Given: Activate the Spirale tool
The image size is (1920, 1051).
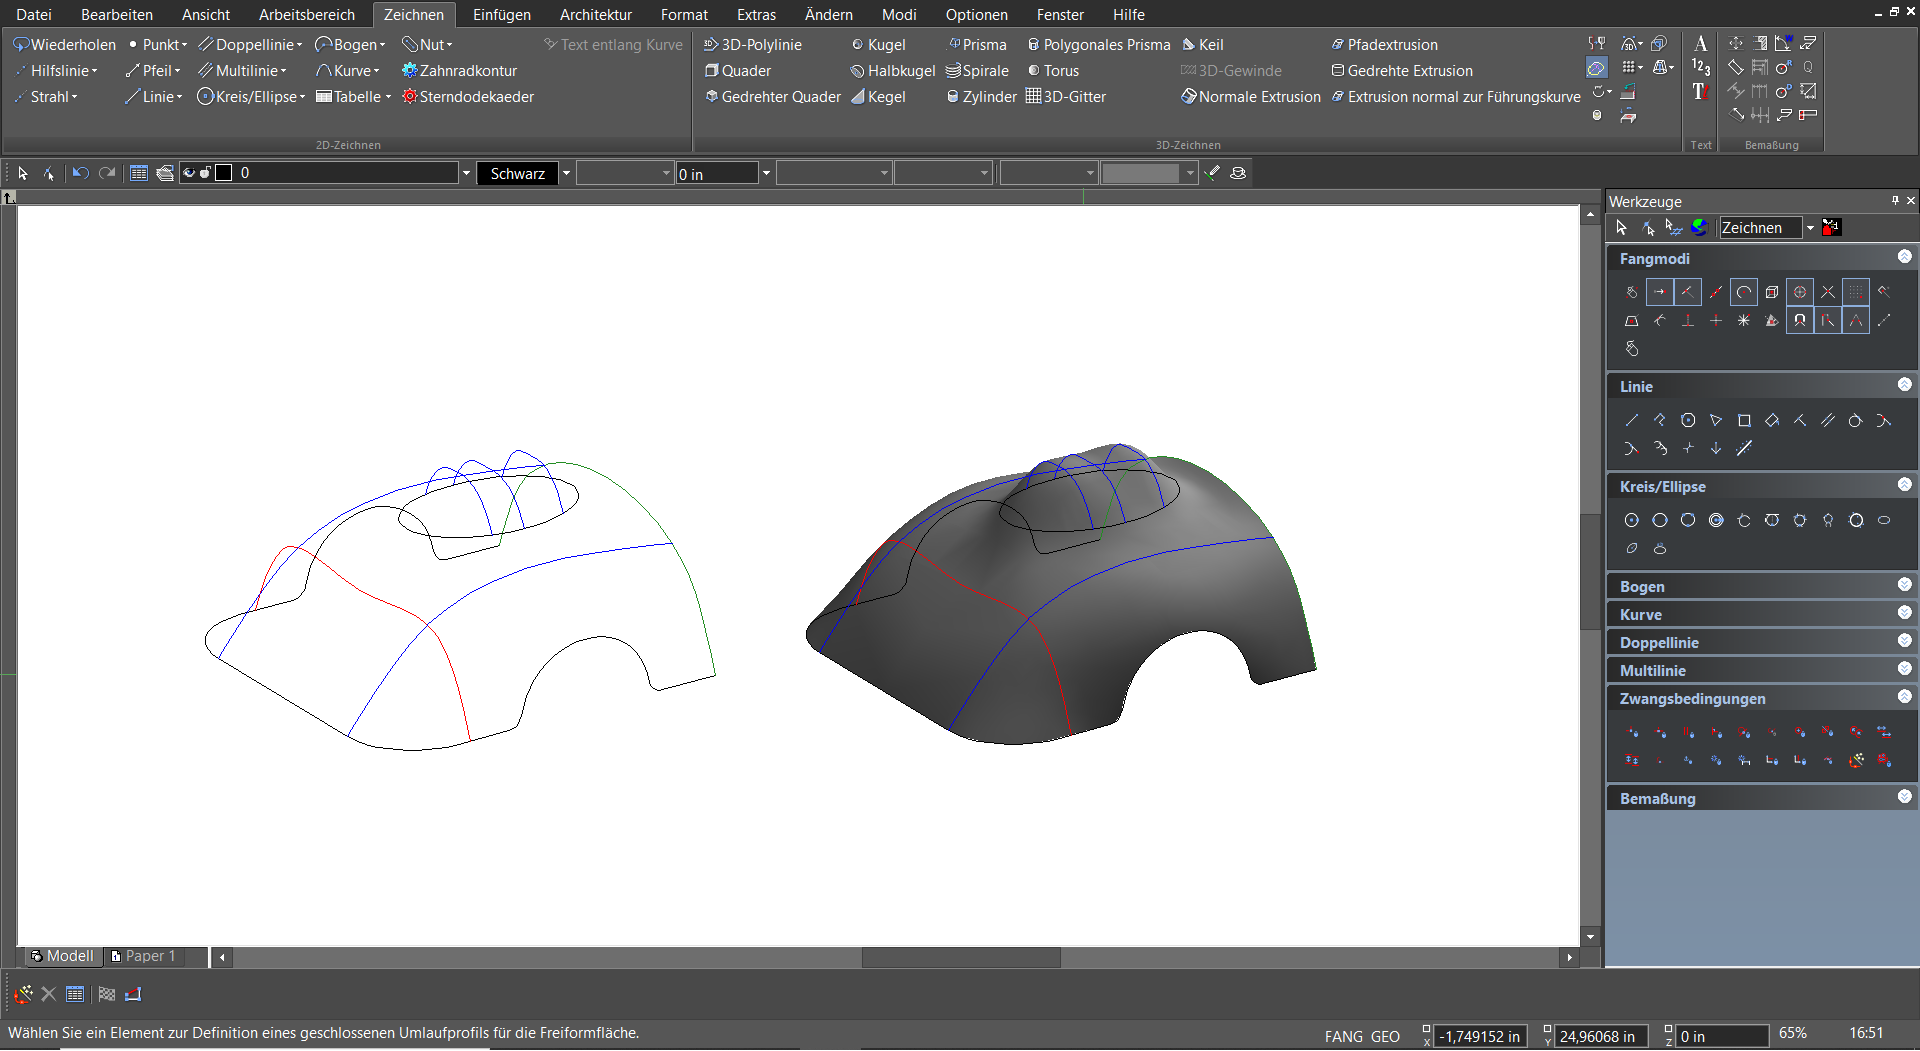Looking at the screenshot, I should point(977,71).
